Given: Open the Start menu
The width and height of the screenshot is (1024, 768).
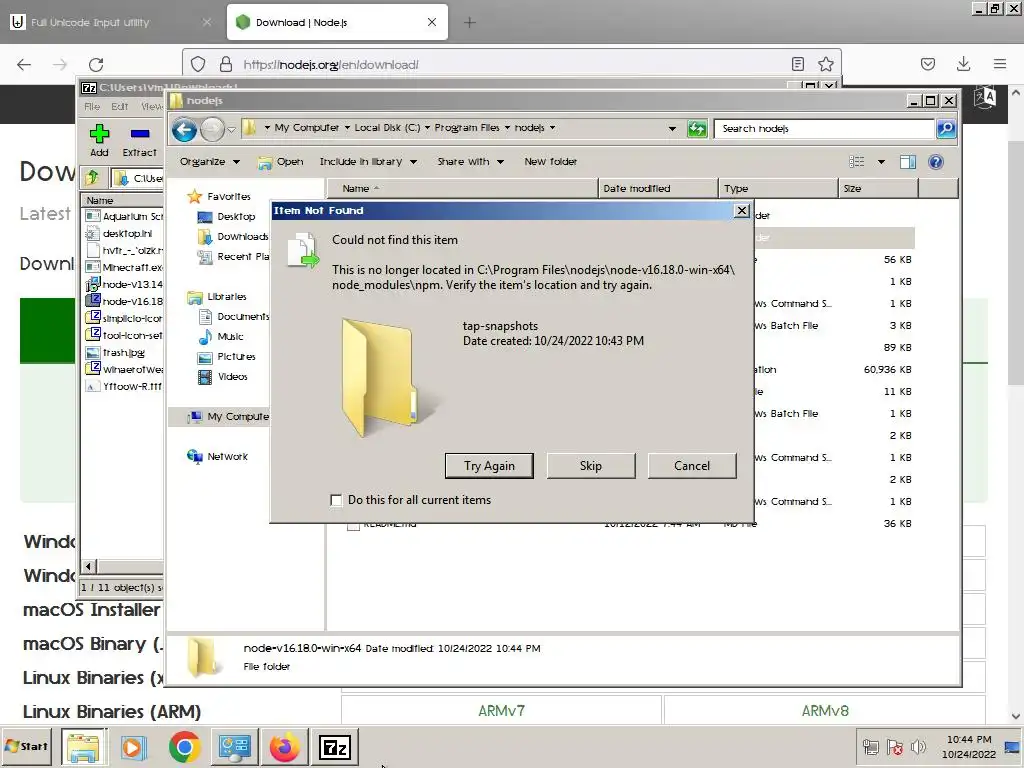Looking at the screenshot, I should [27, 746].
